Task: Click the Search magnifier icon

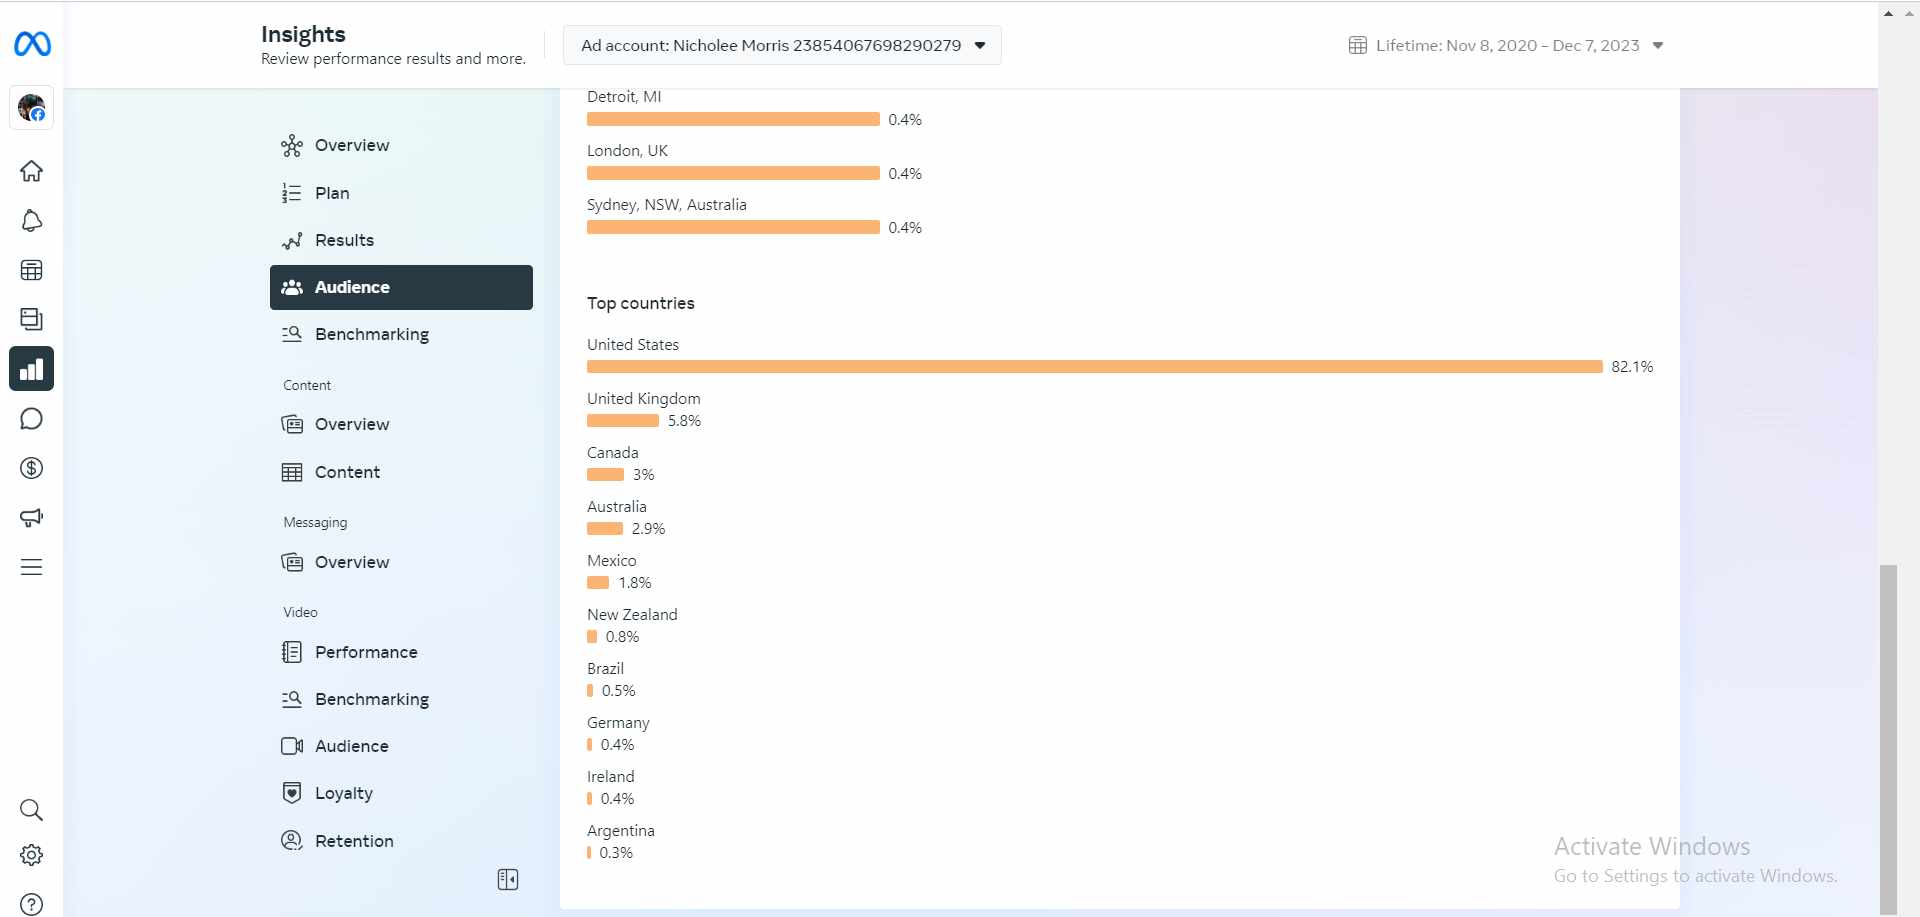Action: pyautogui.click(x=32, y=810)
